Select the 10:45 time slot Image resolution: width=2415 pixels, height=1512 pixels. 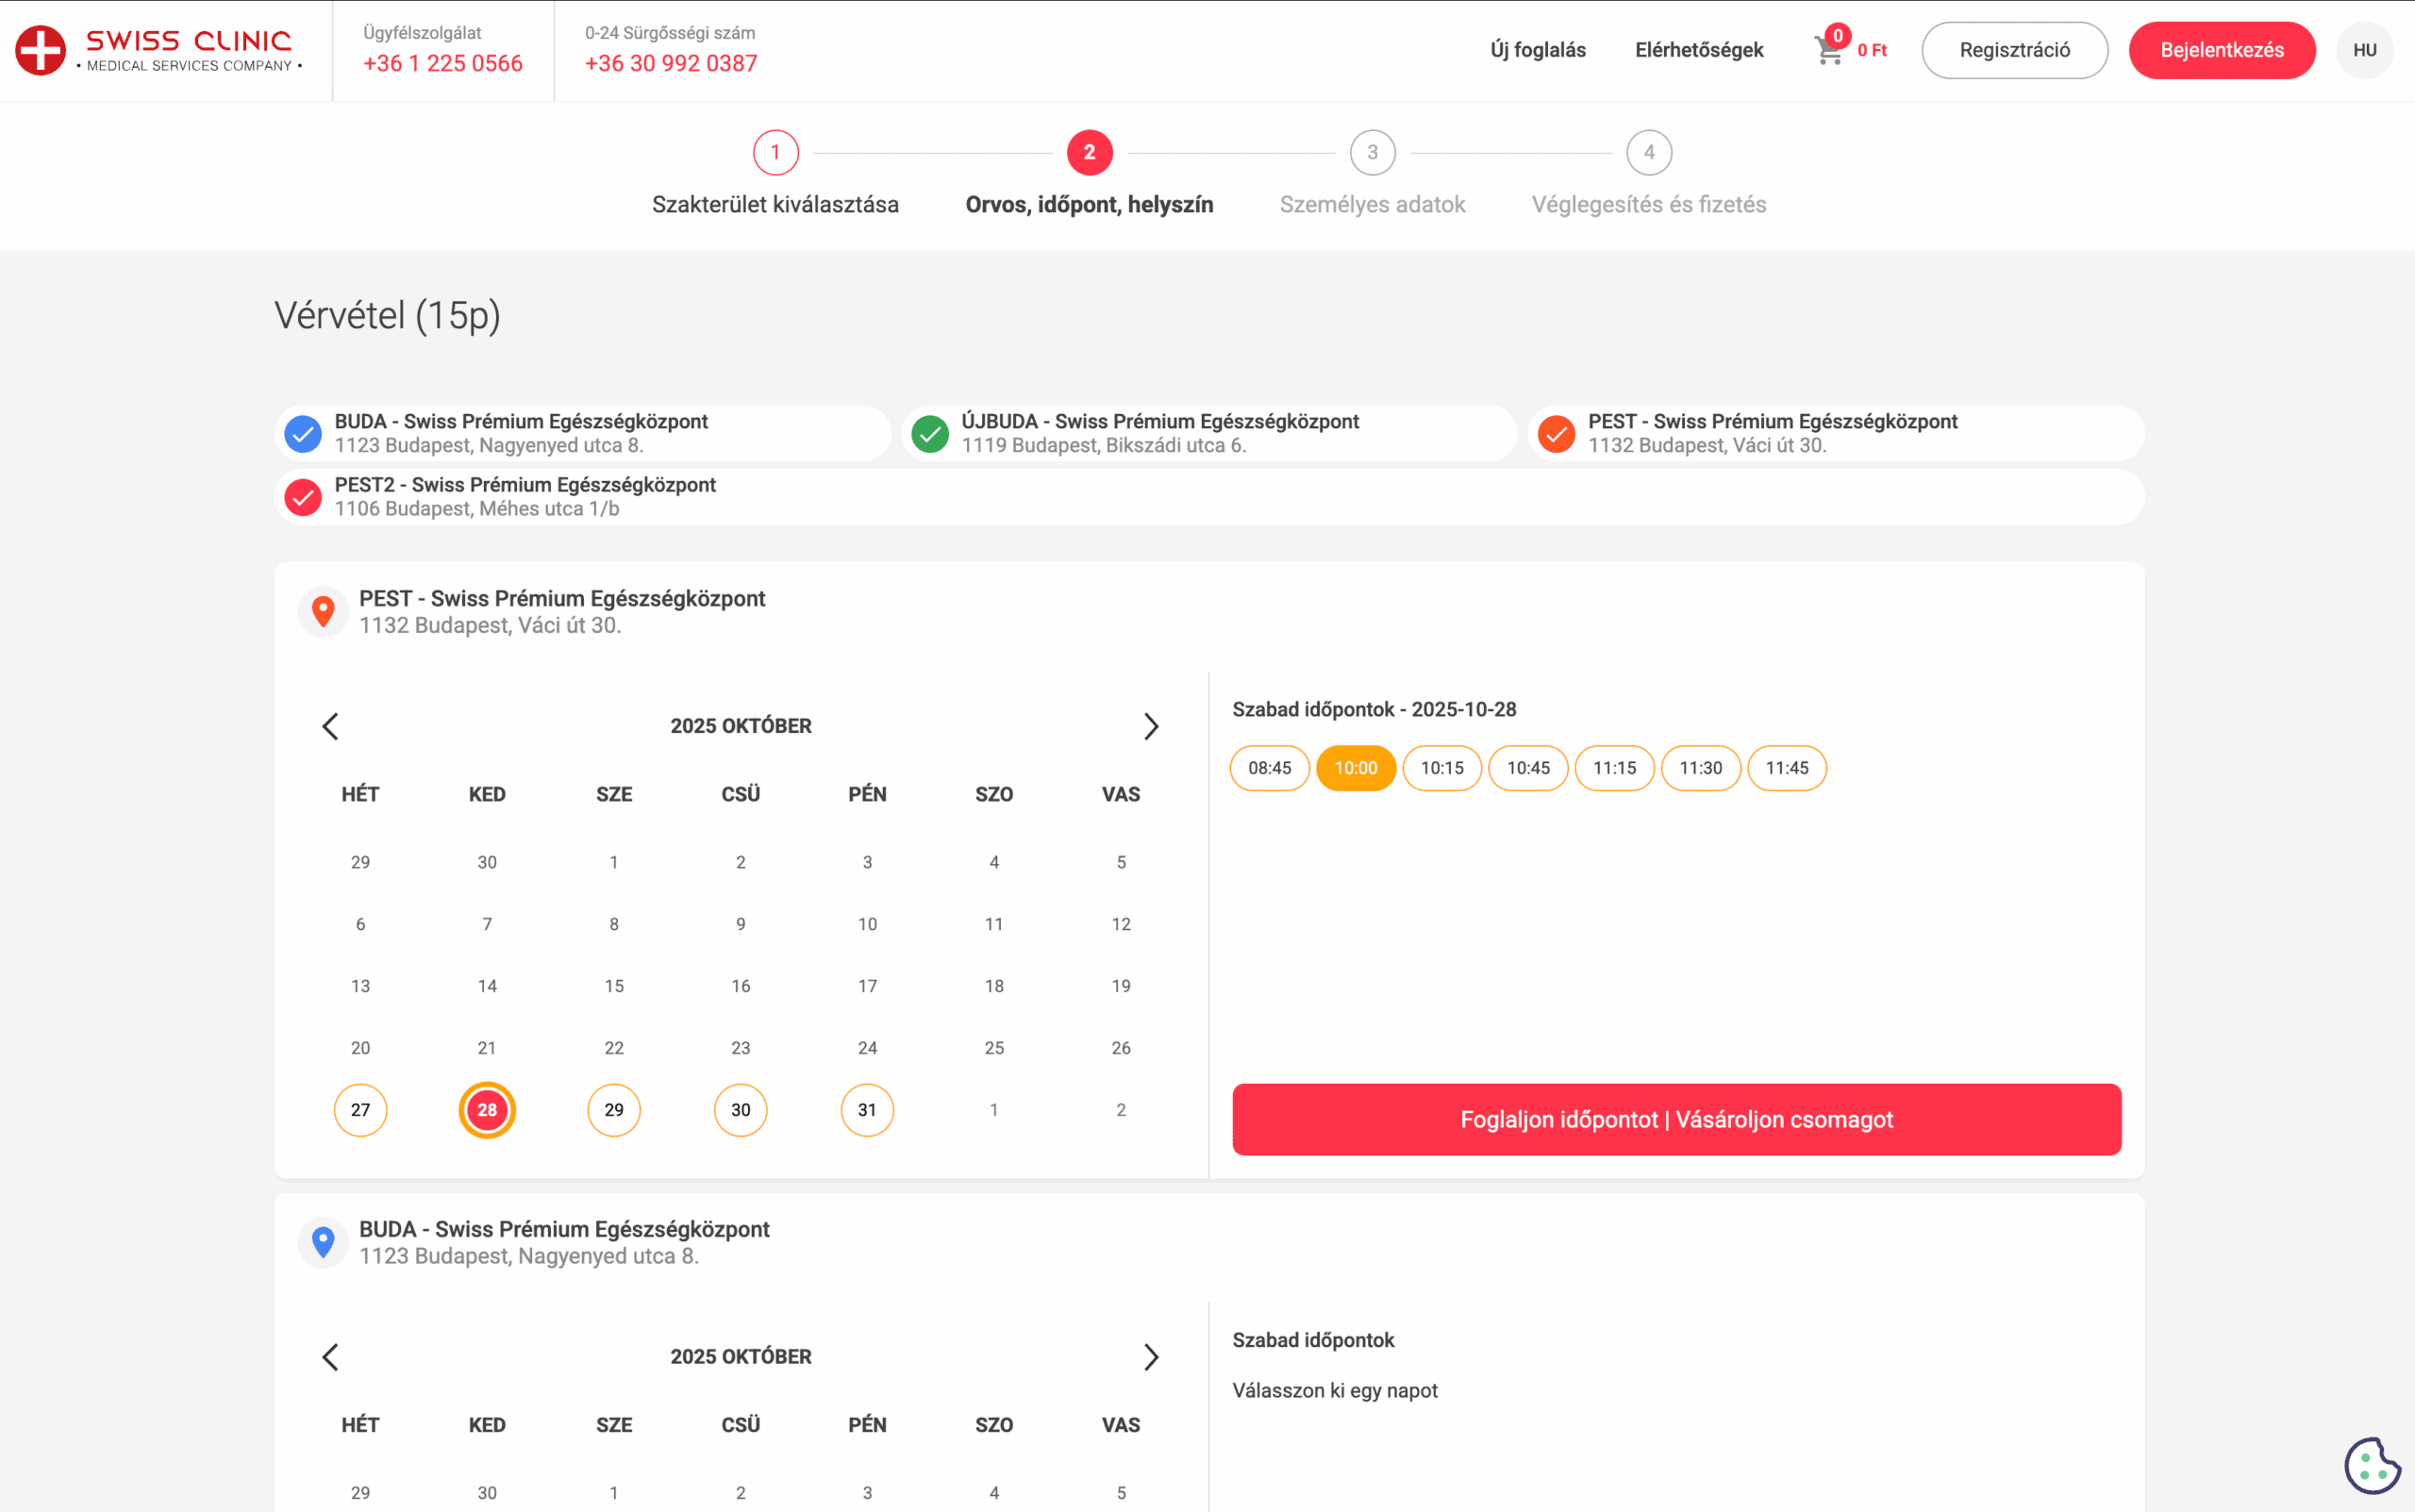(x=1527, y=768)
